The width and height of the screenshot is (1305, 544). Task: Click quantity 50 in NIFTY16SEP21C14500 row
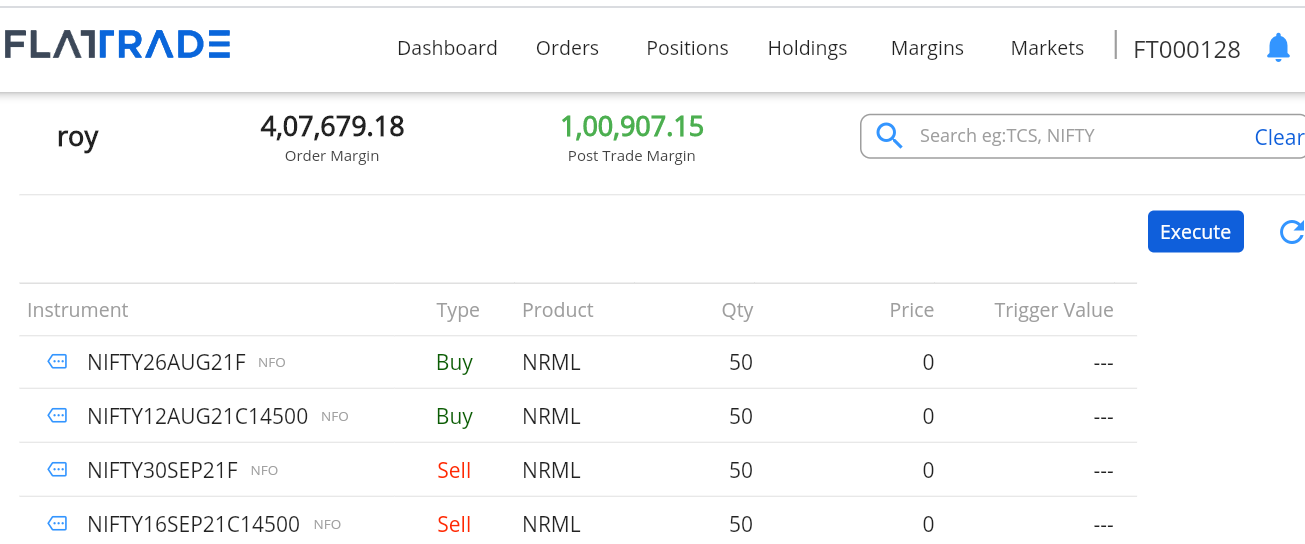pyautogui.click(x=741, y=524)
